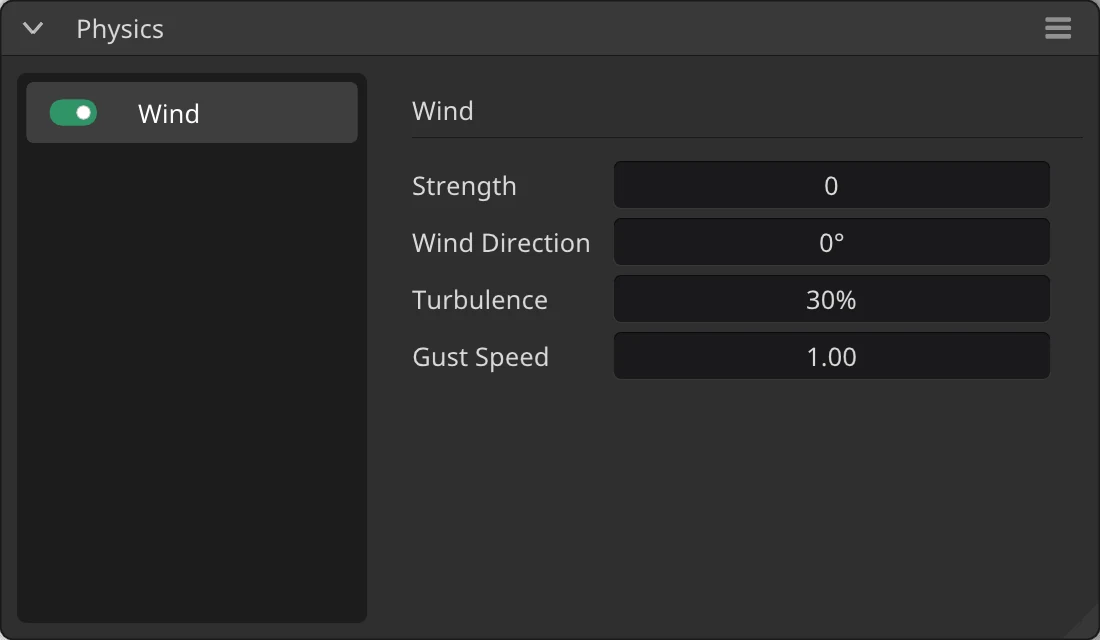Click the Physics panel title text
This screenshot has width=1100, height=640.
120,29
